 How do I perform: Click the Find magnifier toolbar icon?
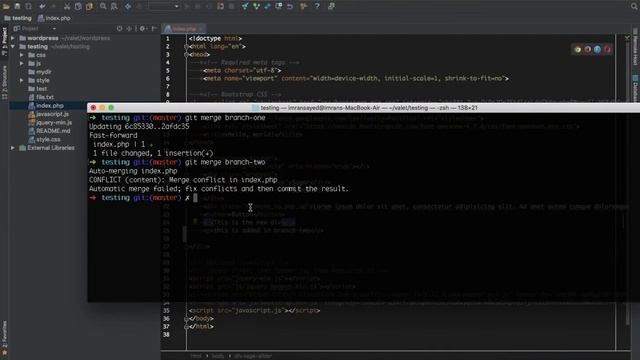coord(103,6)
